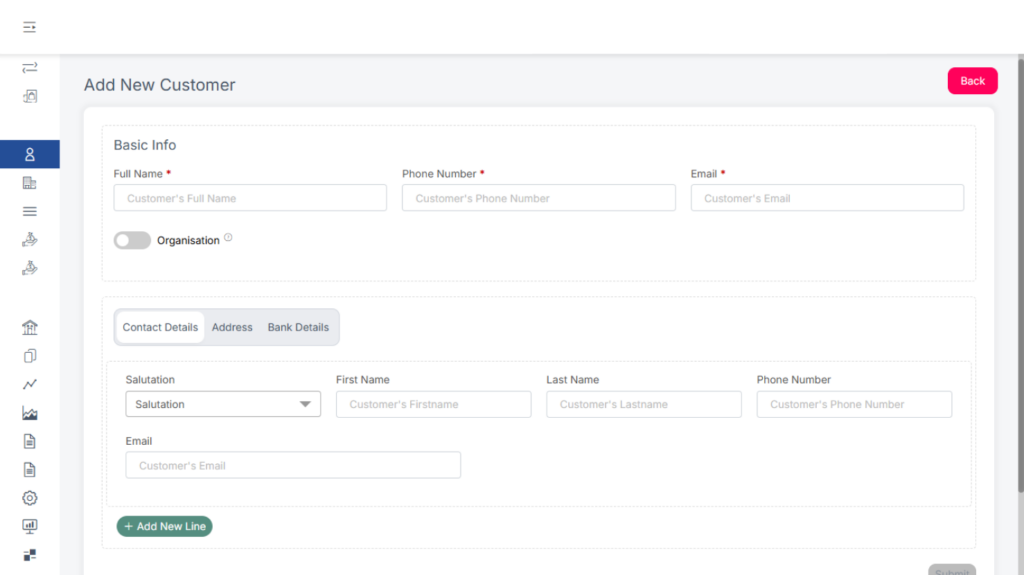This screenshot has width=1024, height=575.
Task: Click the Add New Line button
Action: pos(165,526)
